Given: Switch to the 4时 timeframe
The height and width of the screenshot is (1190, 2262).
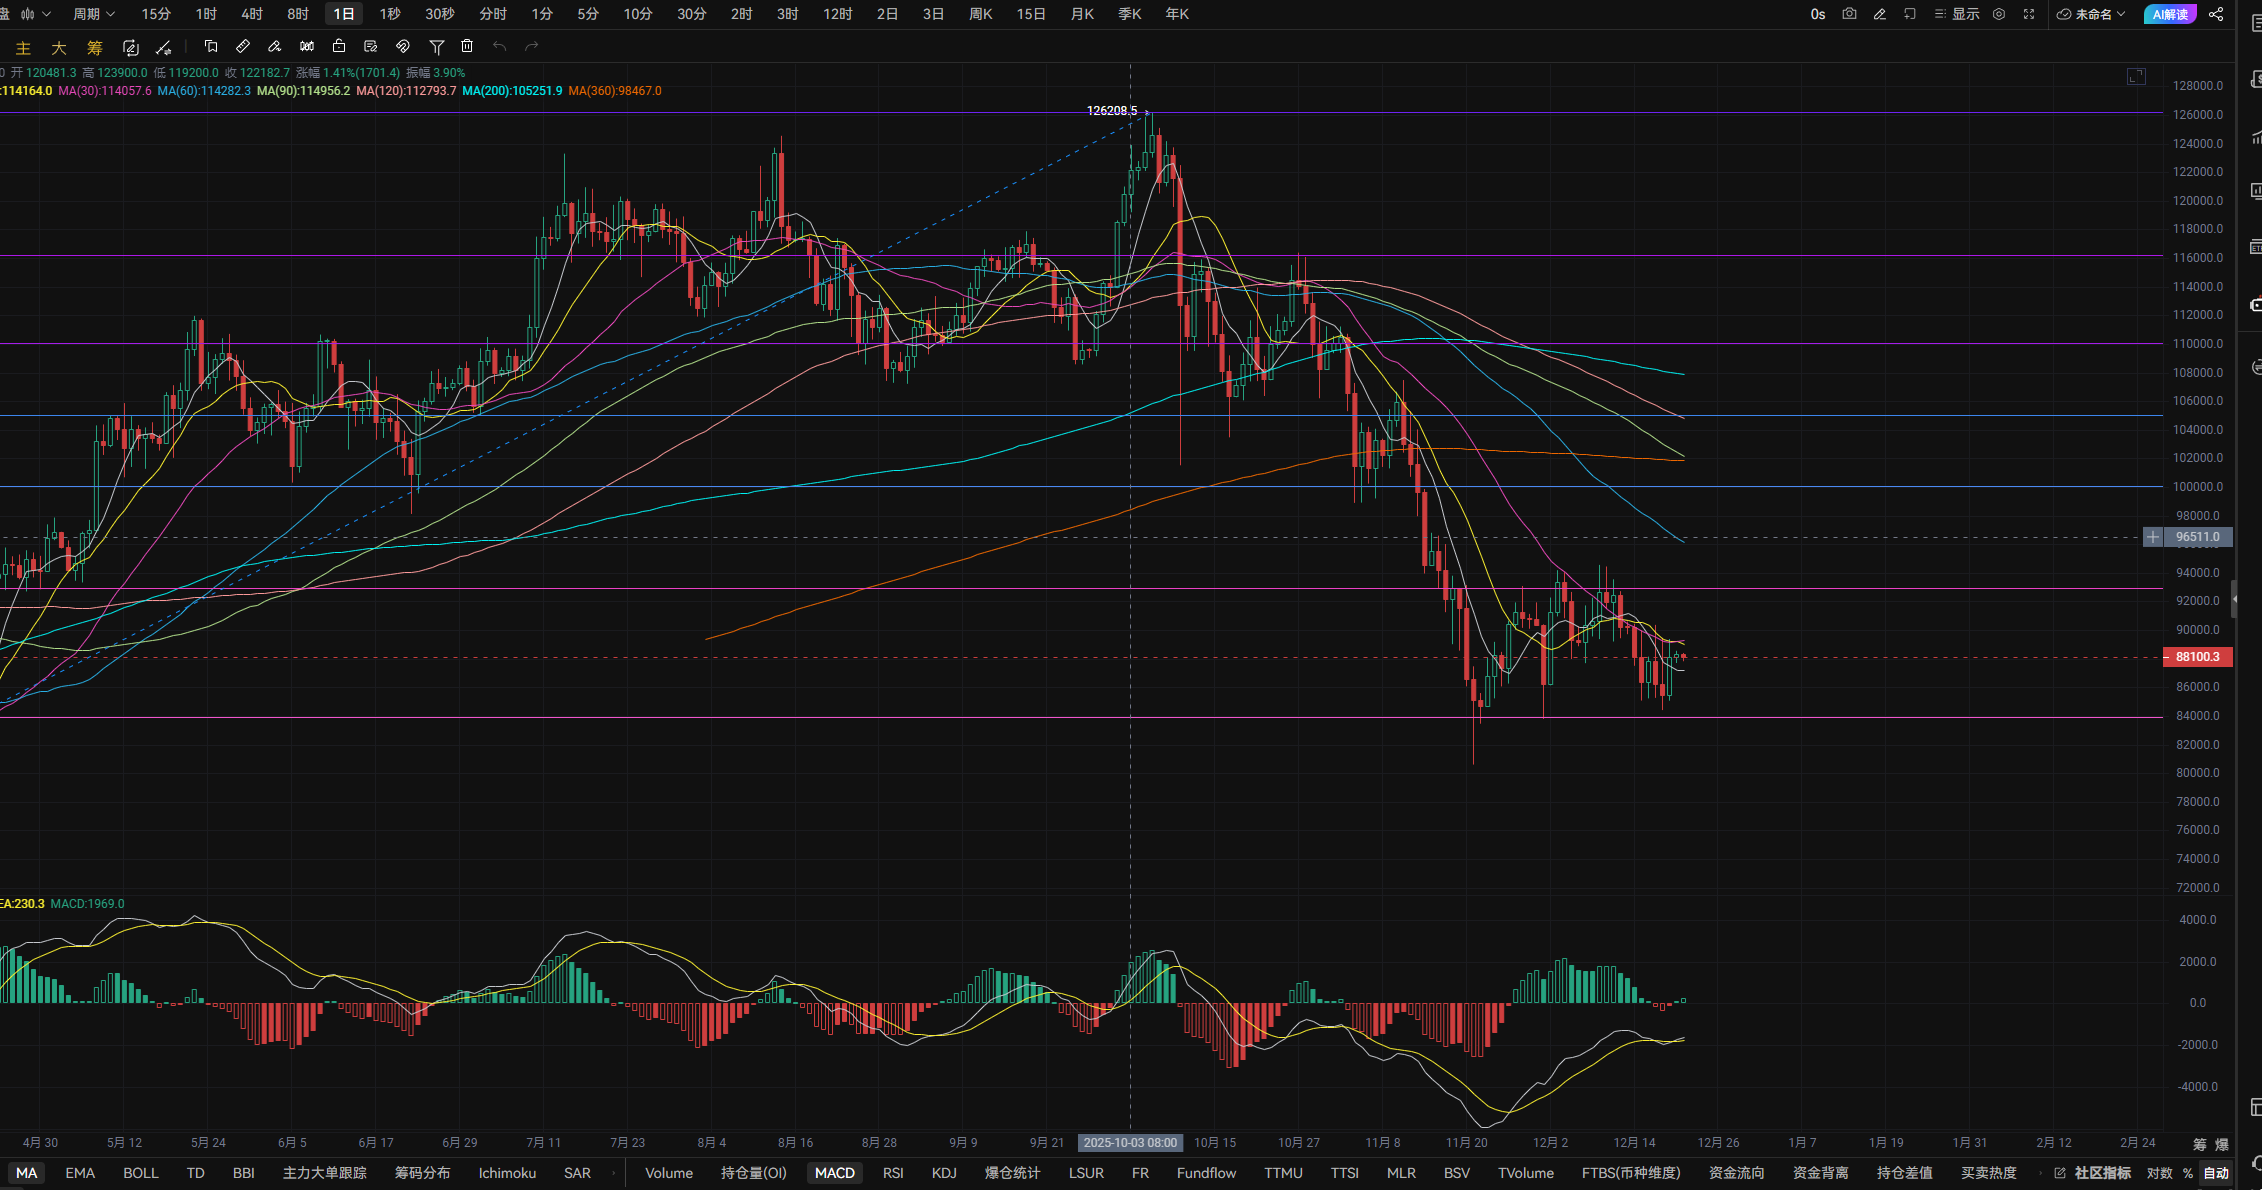Looking at the screenshot, I should point(252,14).
